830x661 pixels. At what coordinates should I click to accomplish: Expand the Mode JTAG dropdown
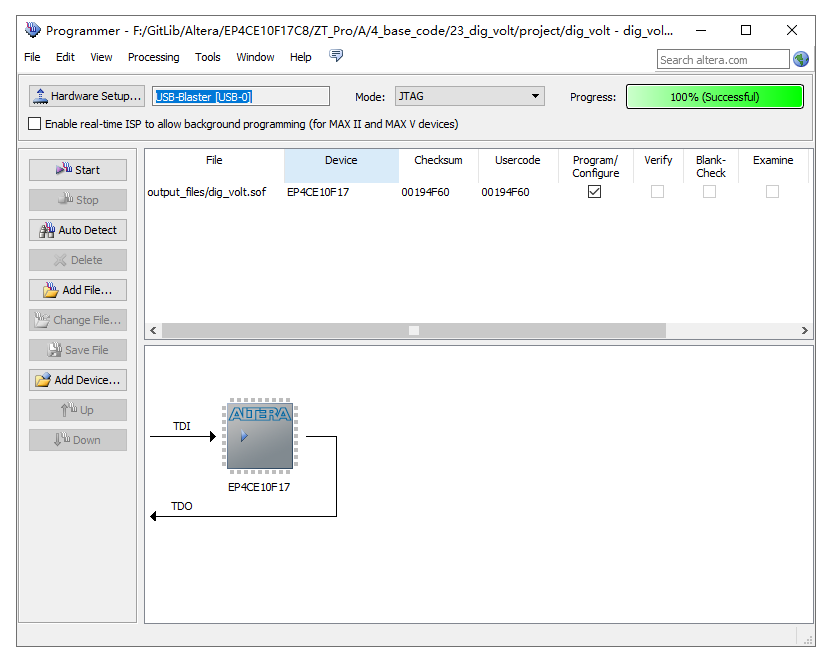470,96
